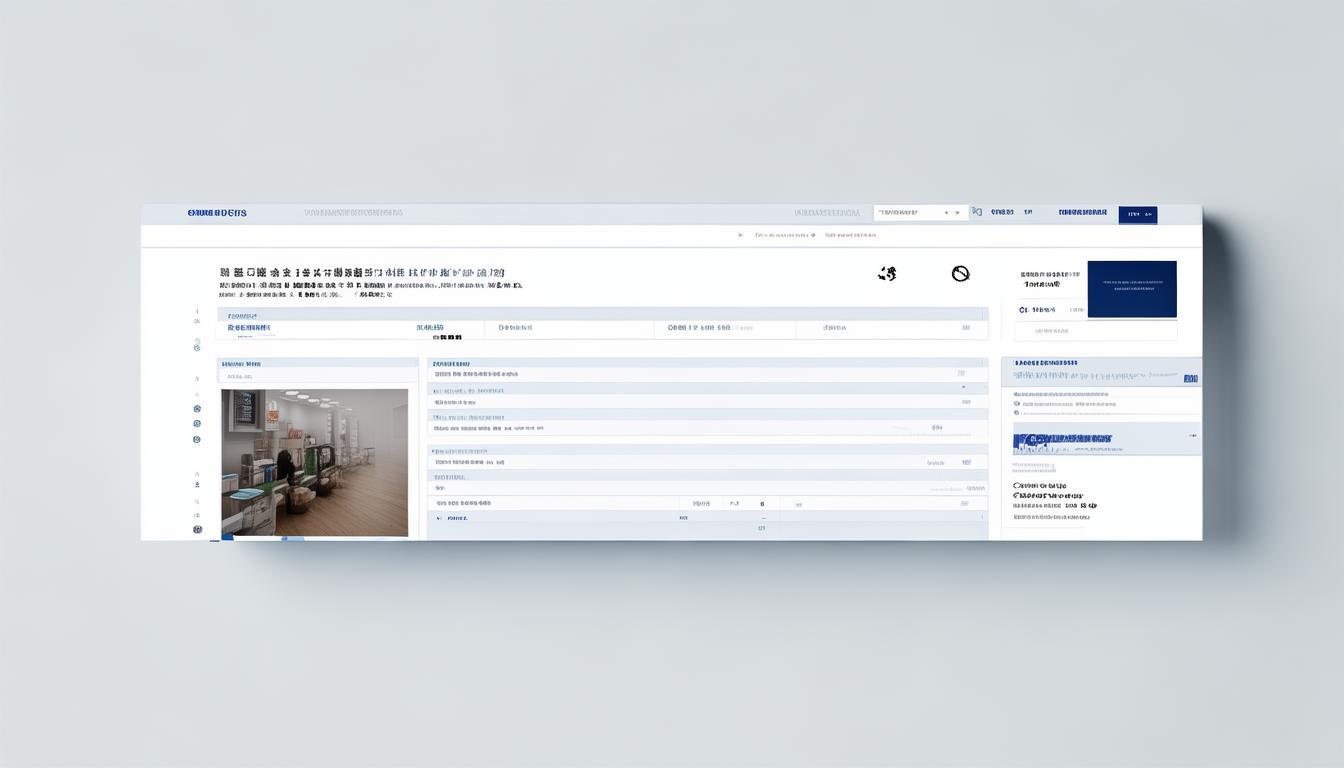
Task: Click middle icon of three grouped sidebar icons
Action: point(197,424)
